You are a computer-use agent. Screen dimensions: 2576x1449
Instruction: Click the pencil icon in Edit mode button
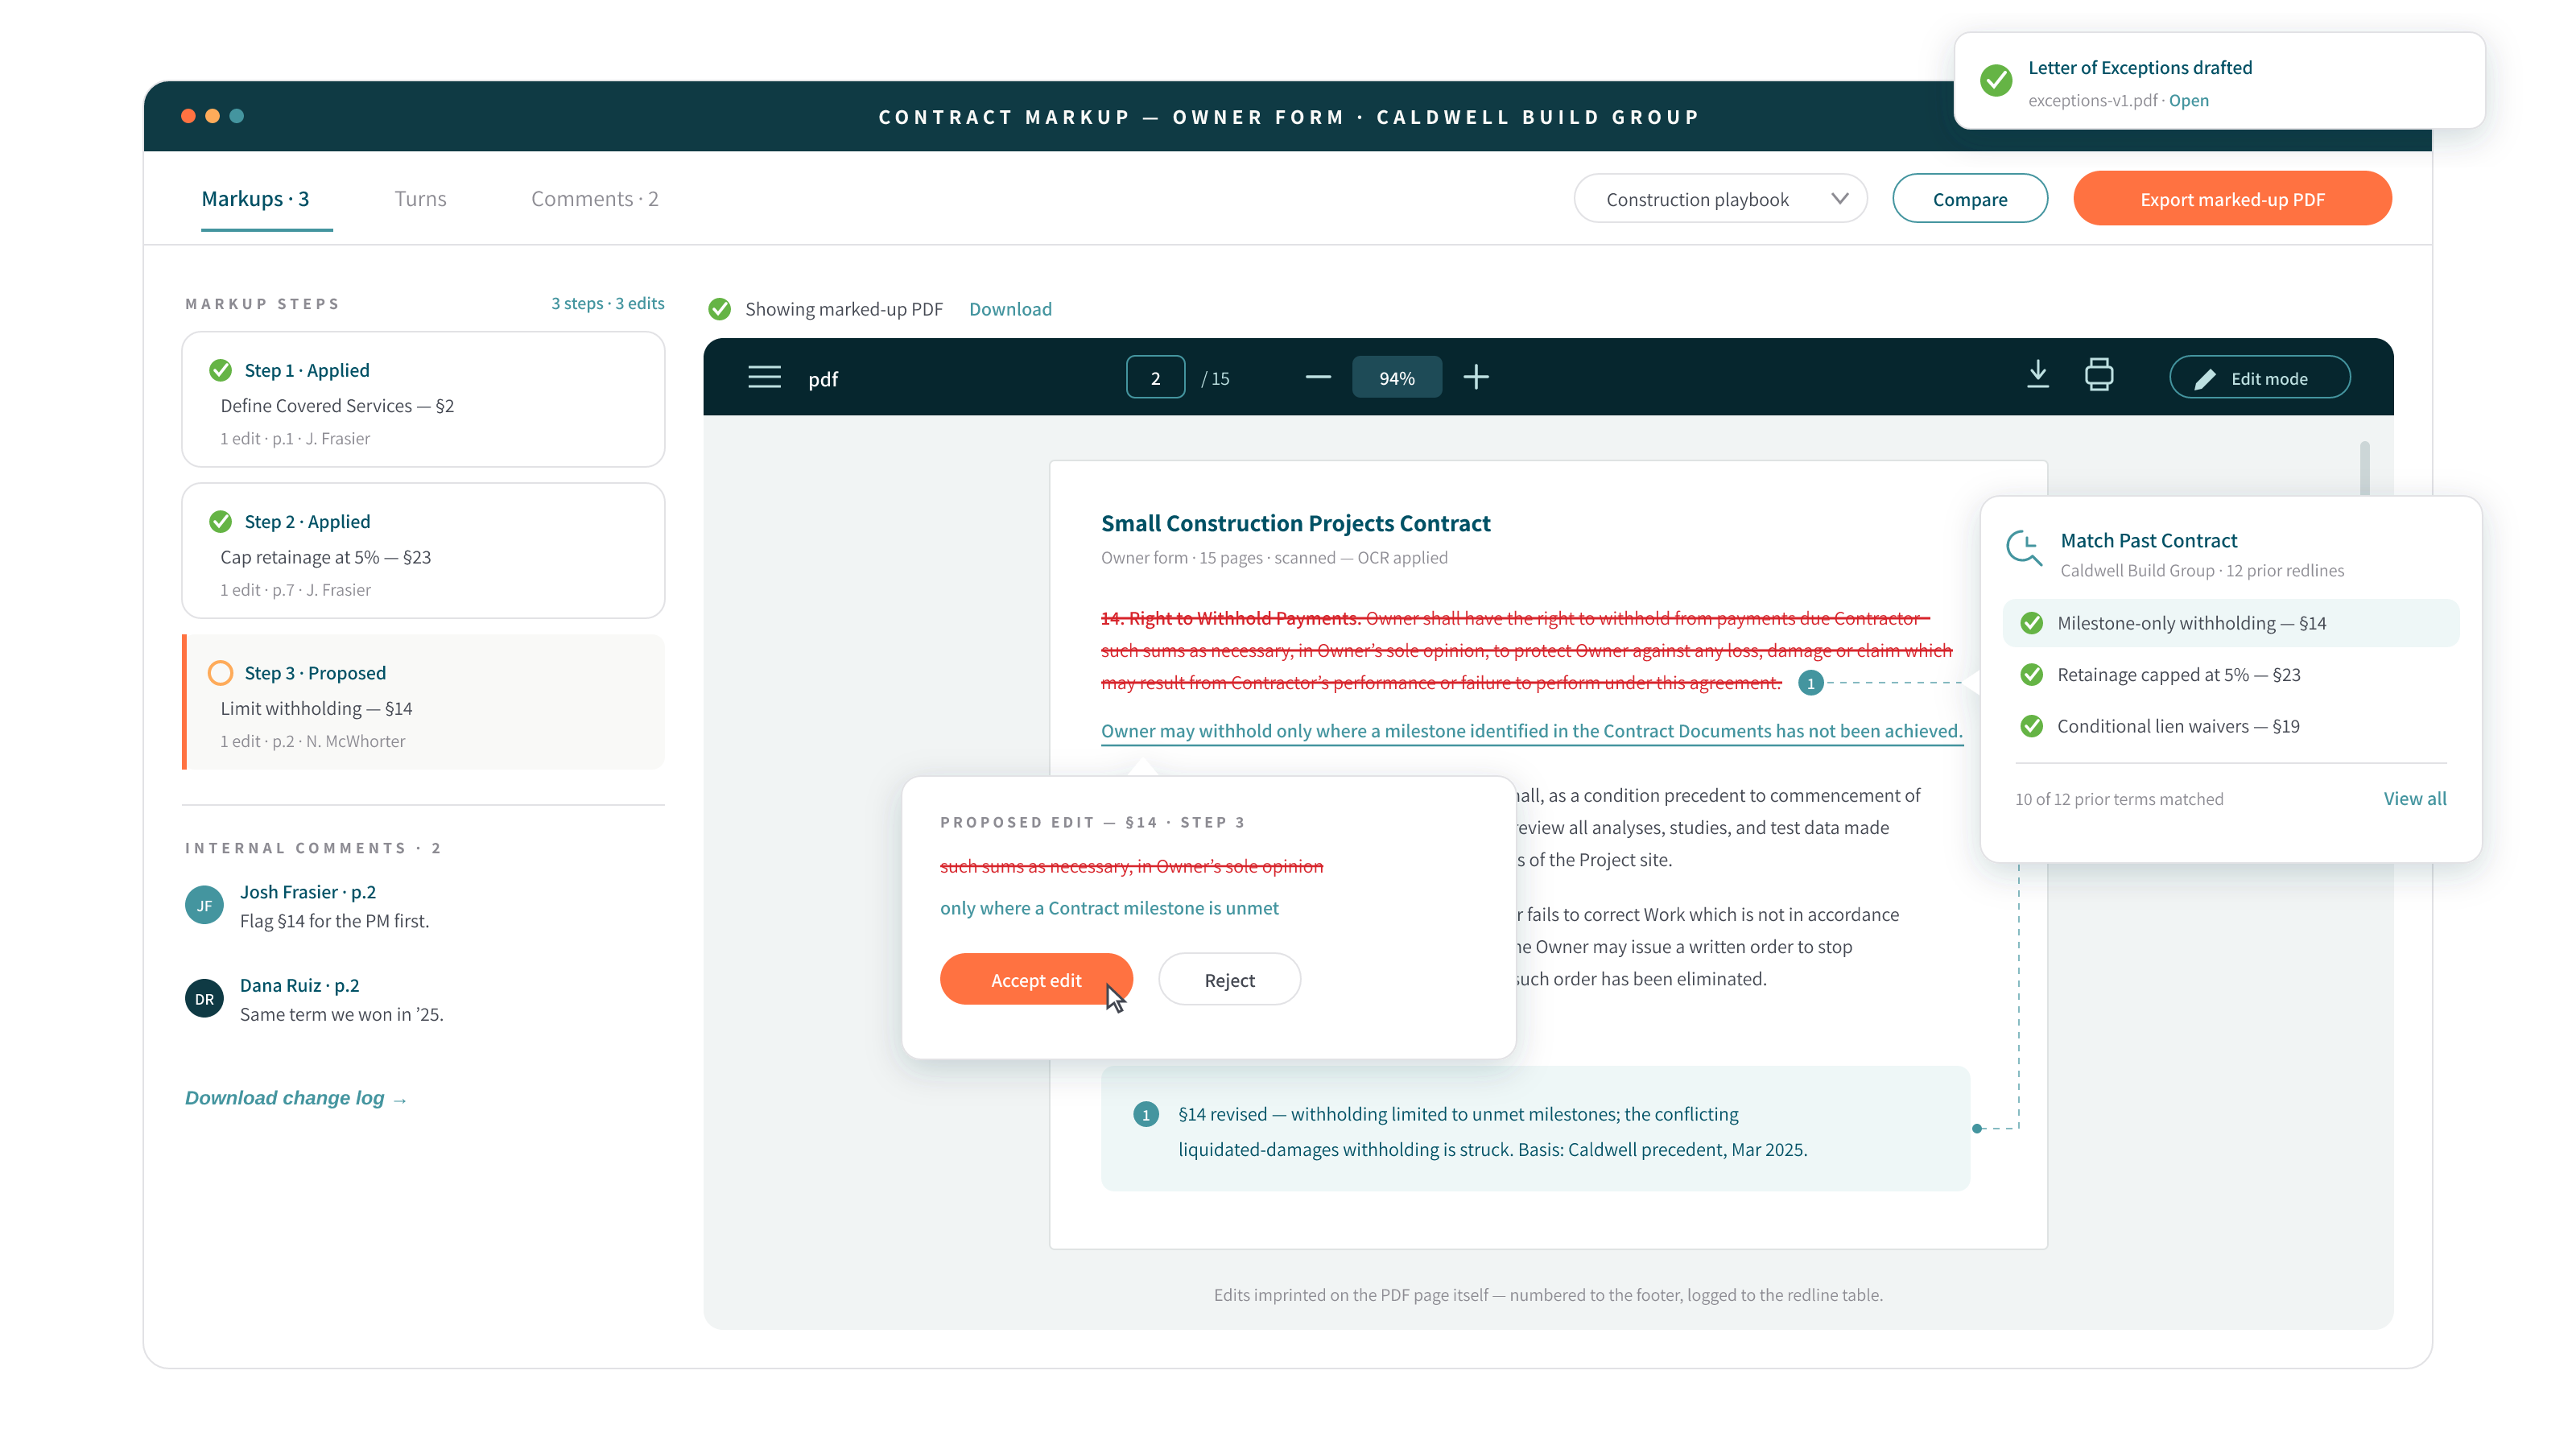tap(2204, 379)
